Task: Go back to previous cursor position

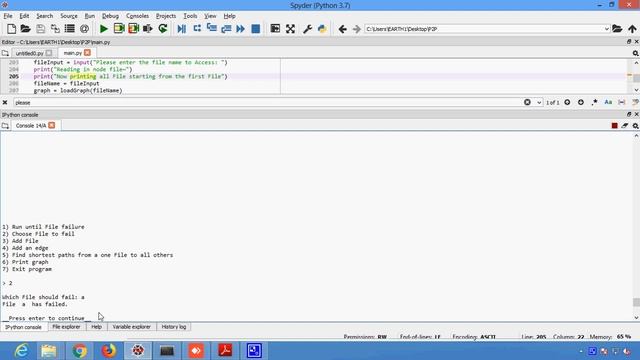Action: (x=342, y=29)
